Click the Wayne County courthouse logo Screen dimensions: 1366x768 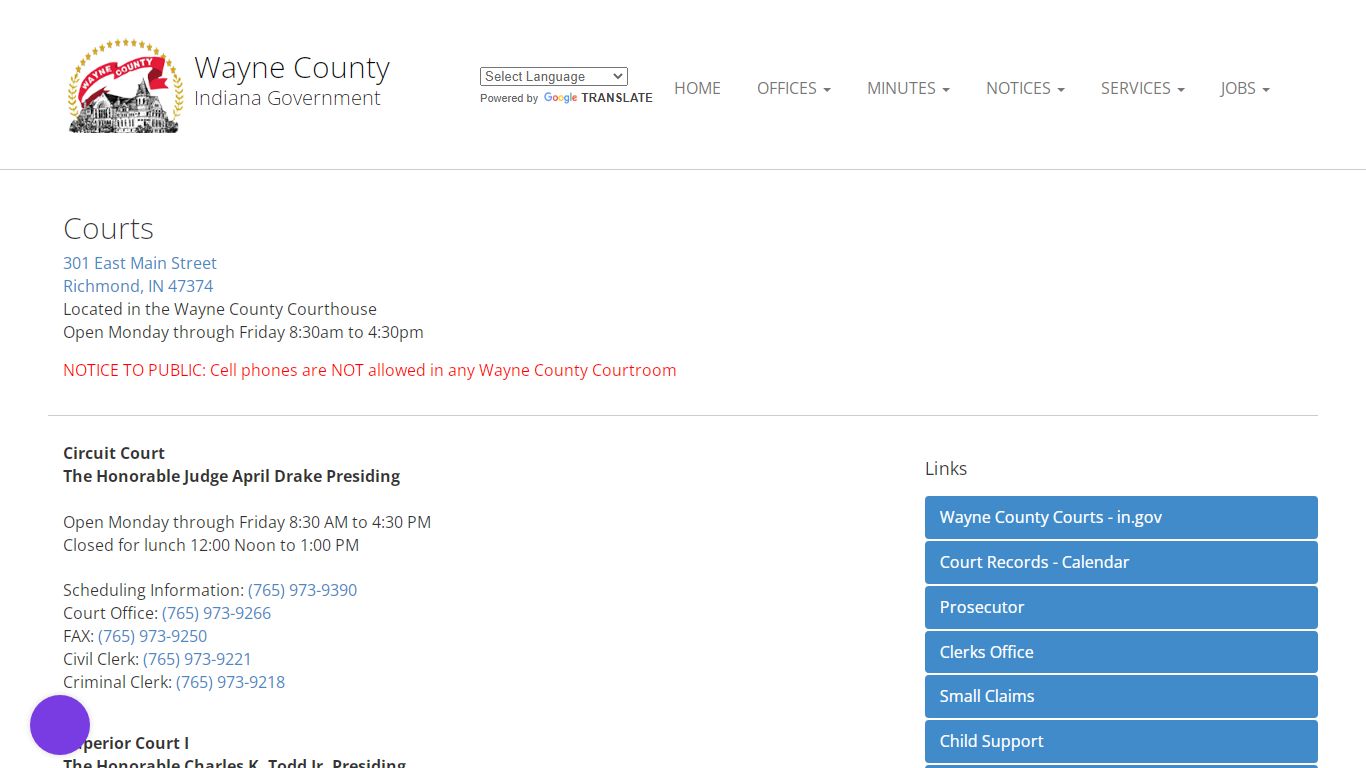click(126, 86)
